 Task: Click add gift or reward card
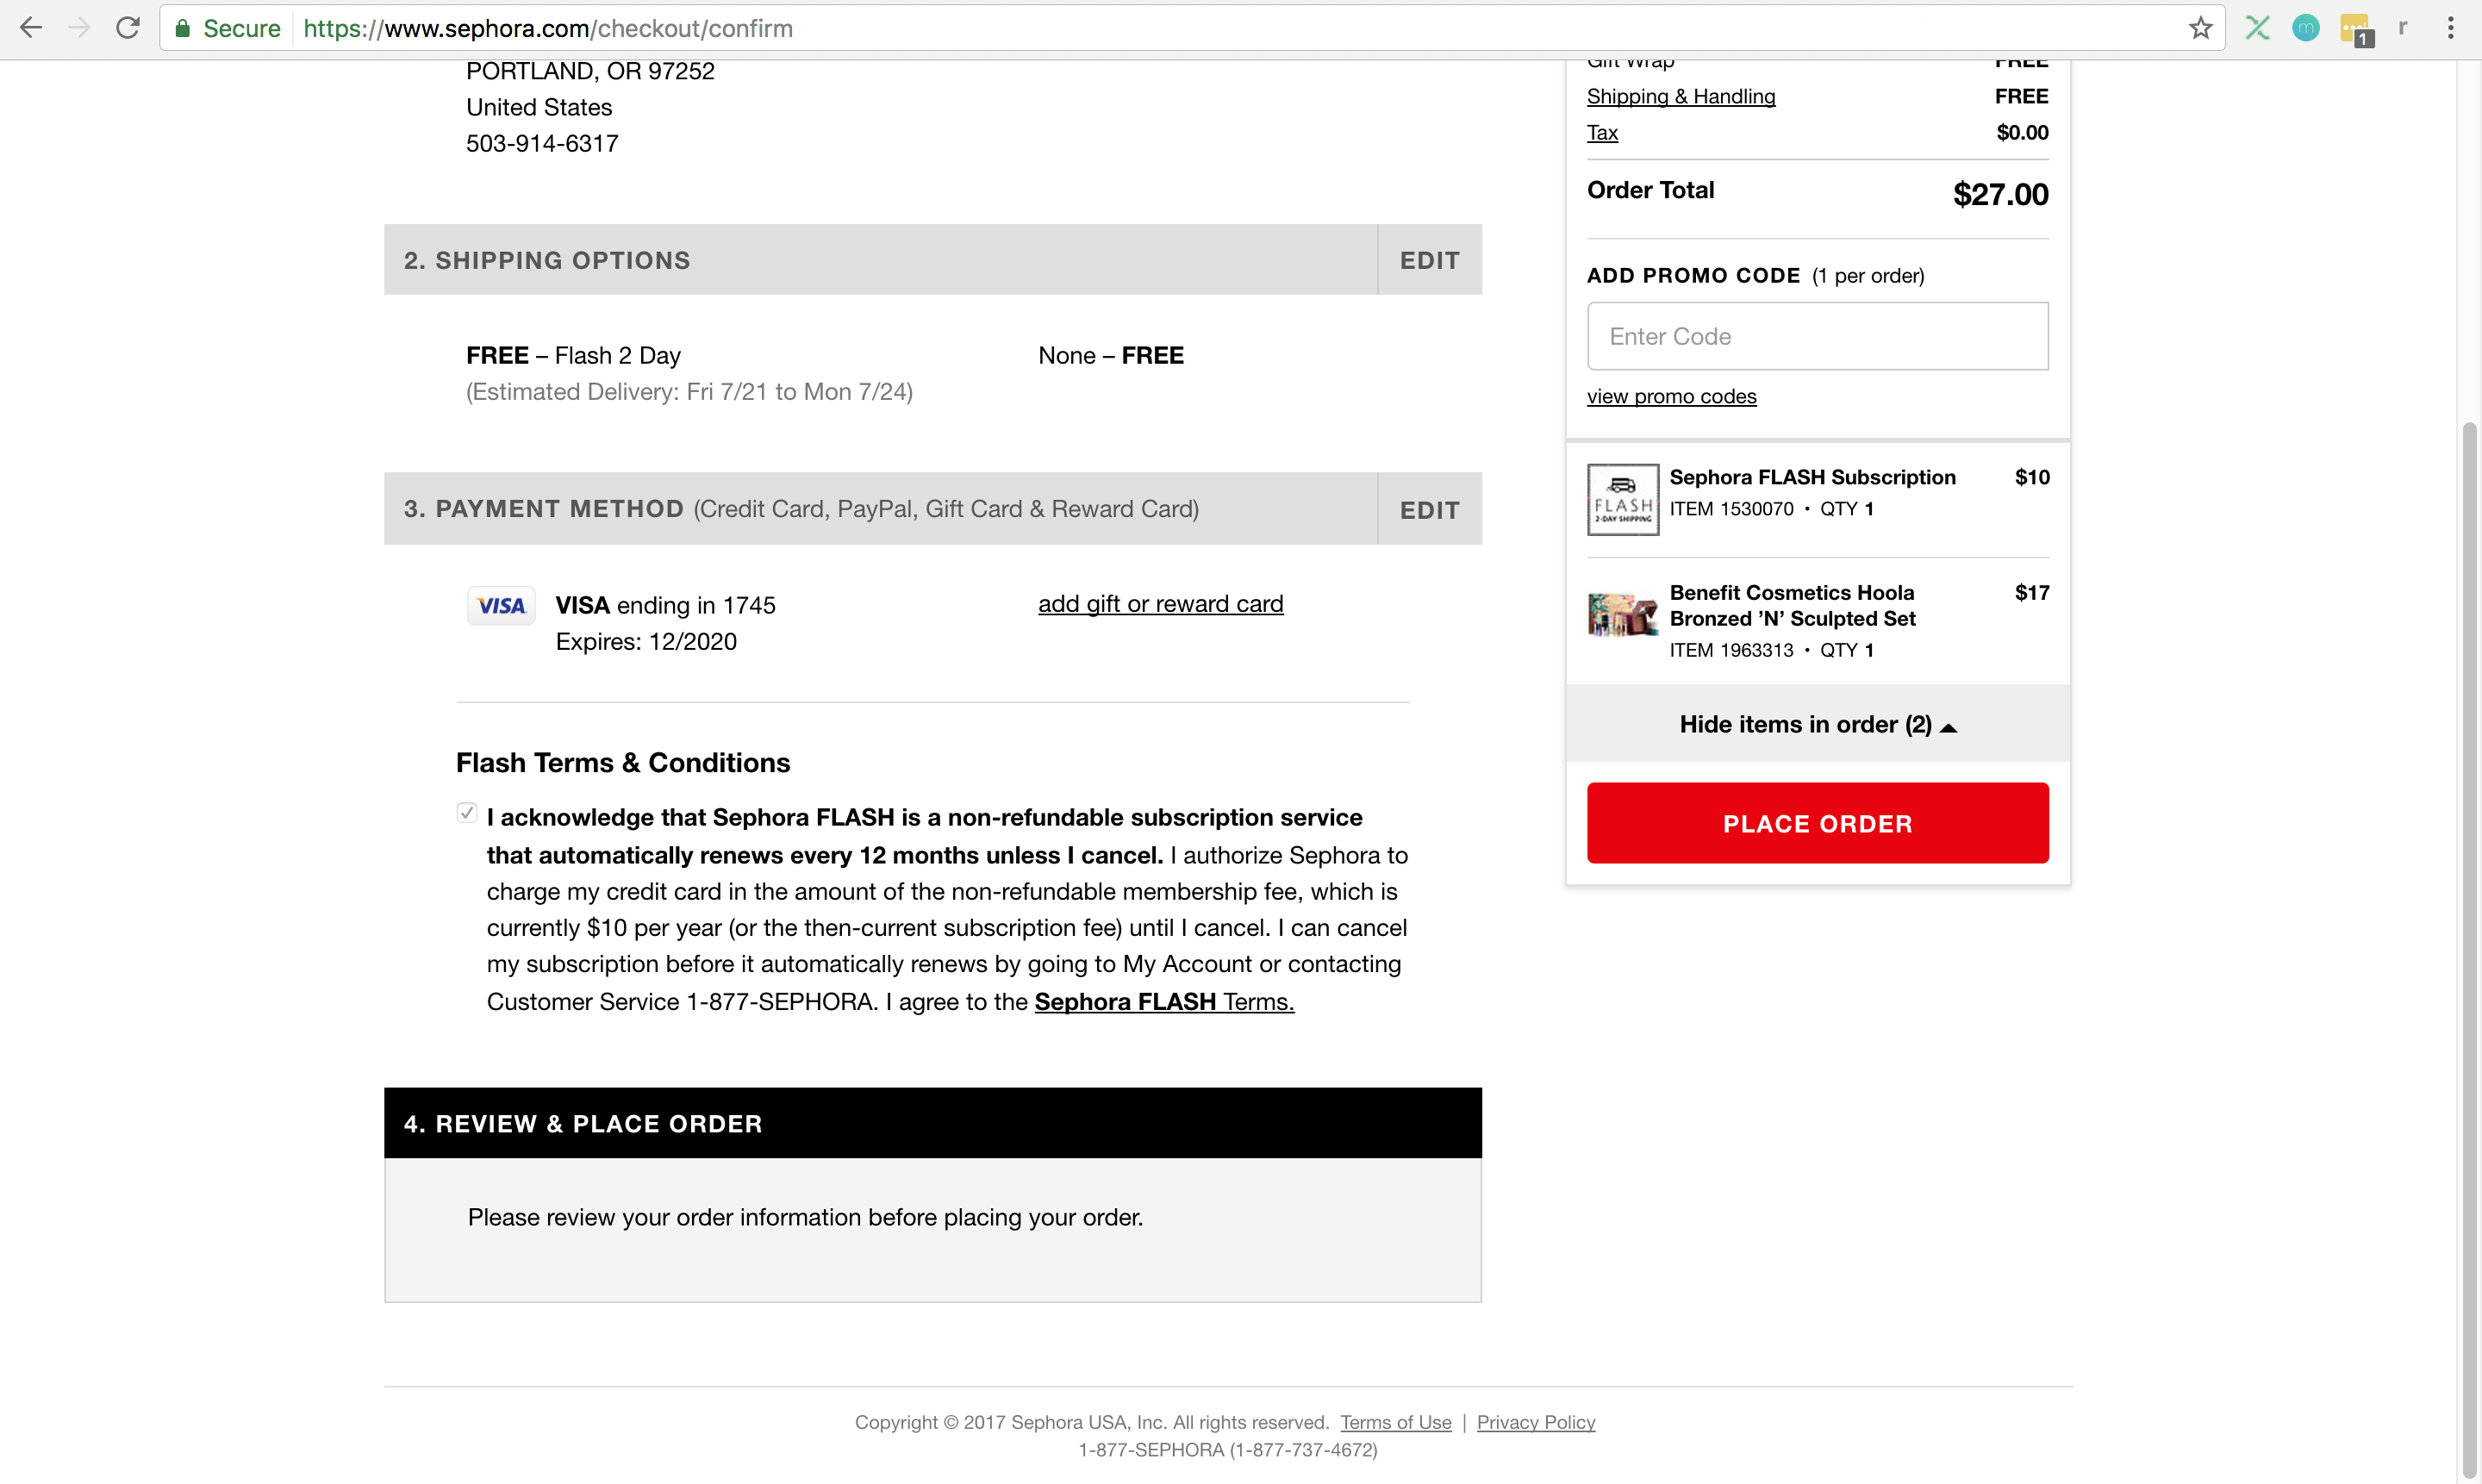(x=1160, y=604)
